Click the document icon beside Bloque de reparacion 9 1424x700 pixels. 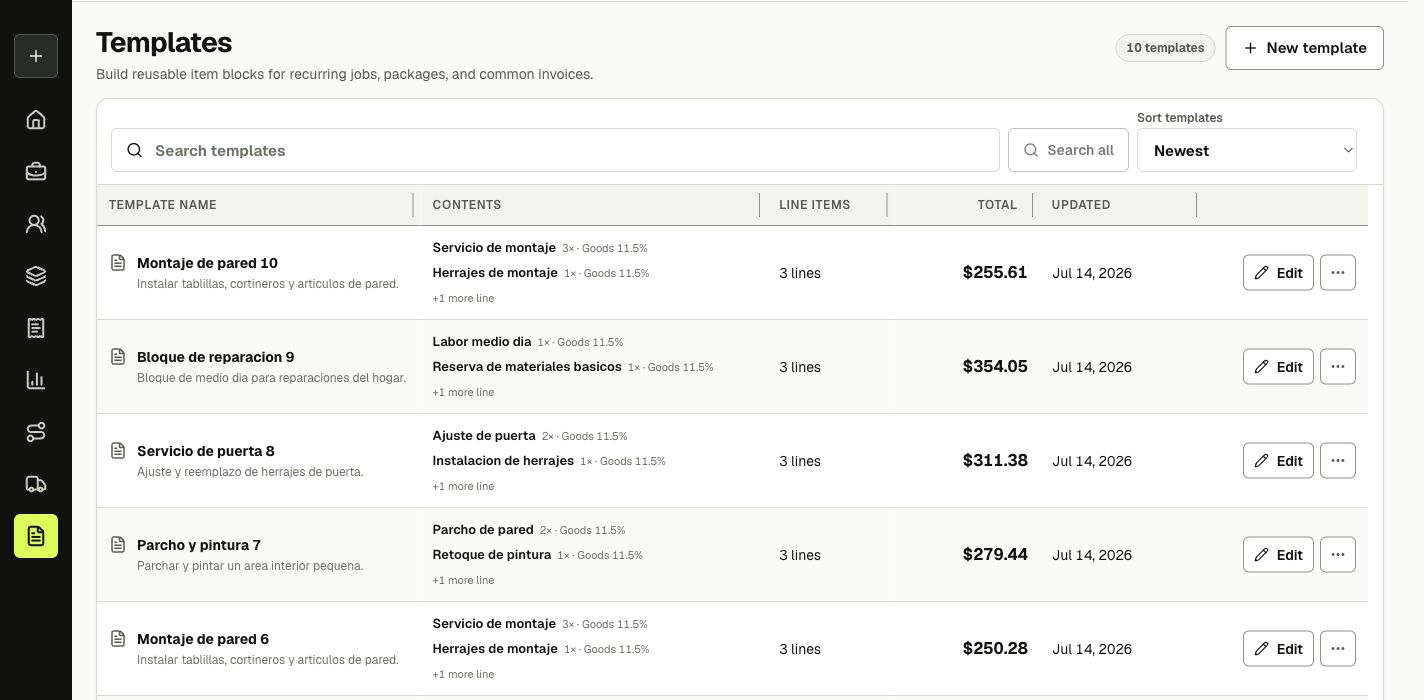click(118, 357)
